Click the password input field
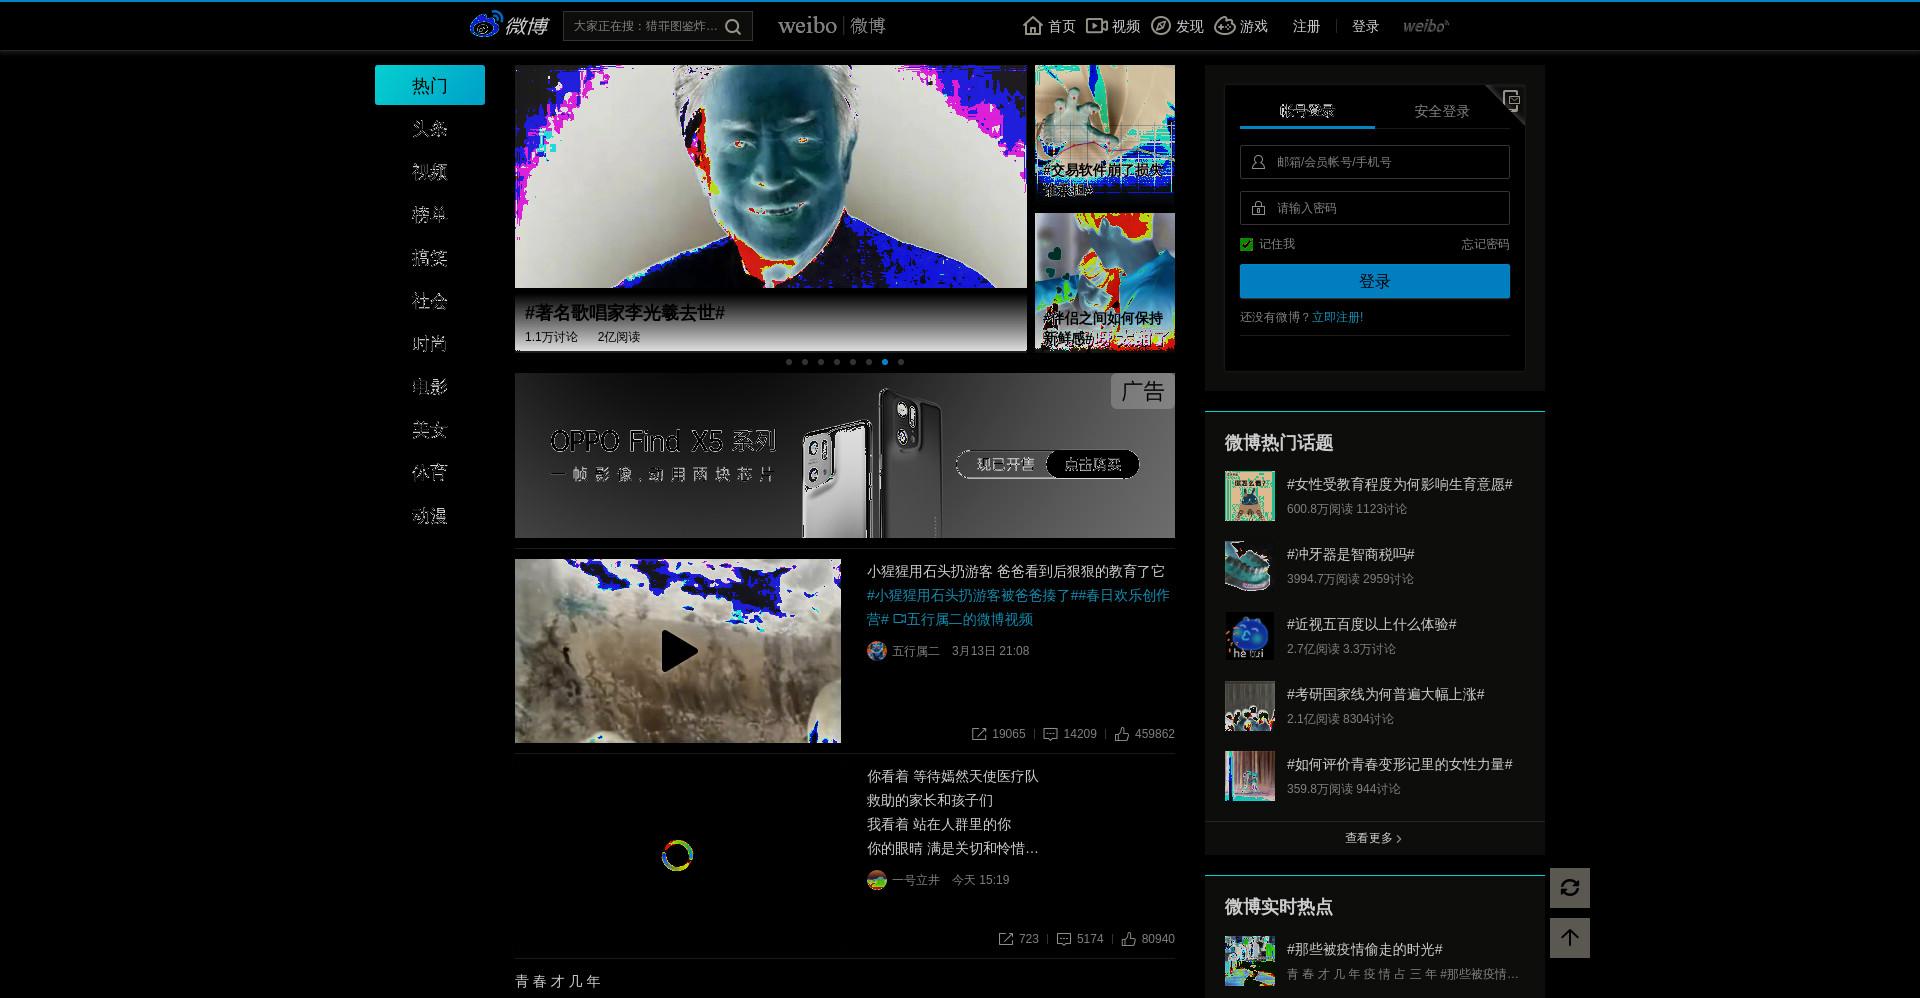 click(1375, 208)
